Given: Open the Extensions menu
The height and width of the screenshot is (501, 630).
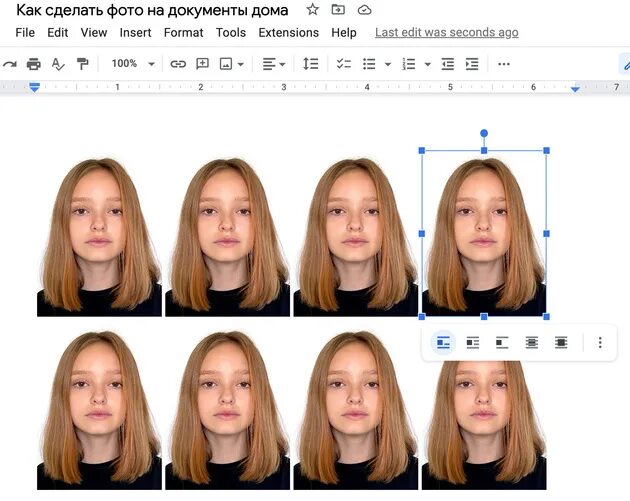Looking at the screenshot, I should [x=288, y=33].
